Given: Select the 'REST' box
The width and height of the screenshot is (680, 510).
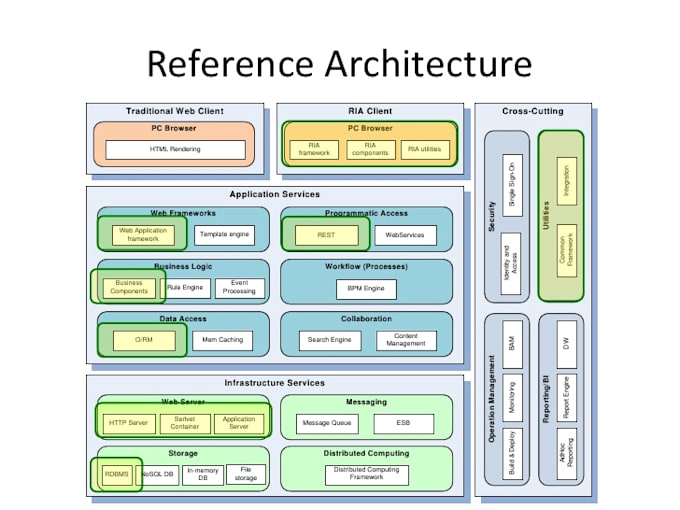Looking at the screenshot, I should click(x=327, y=235).
